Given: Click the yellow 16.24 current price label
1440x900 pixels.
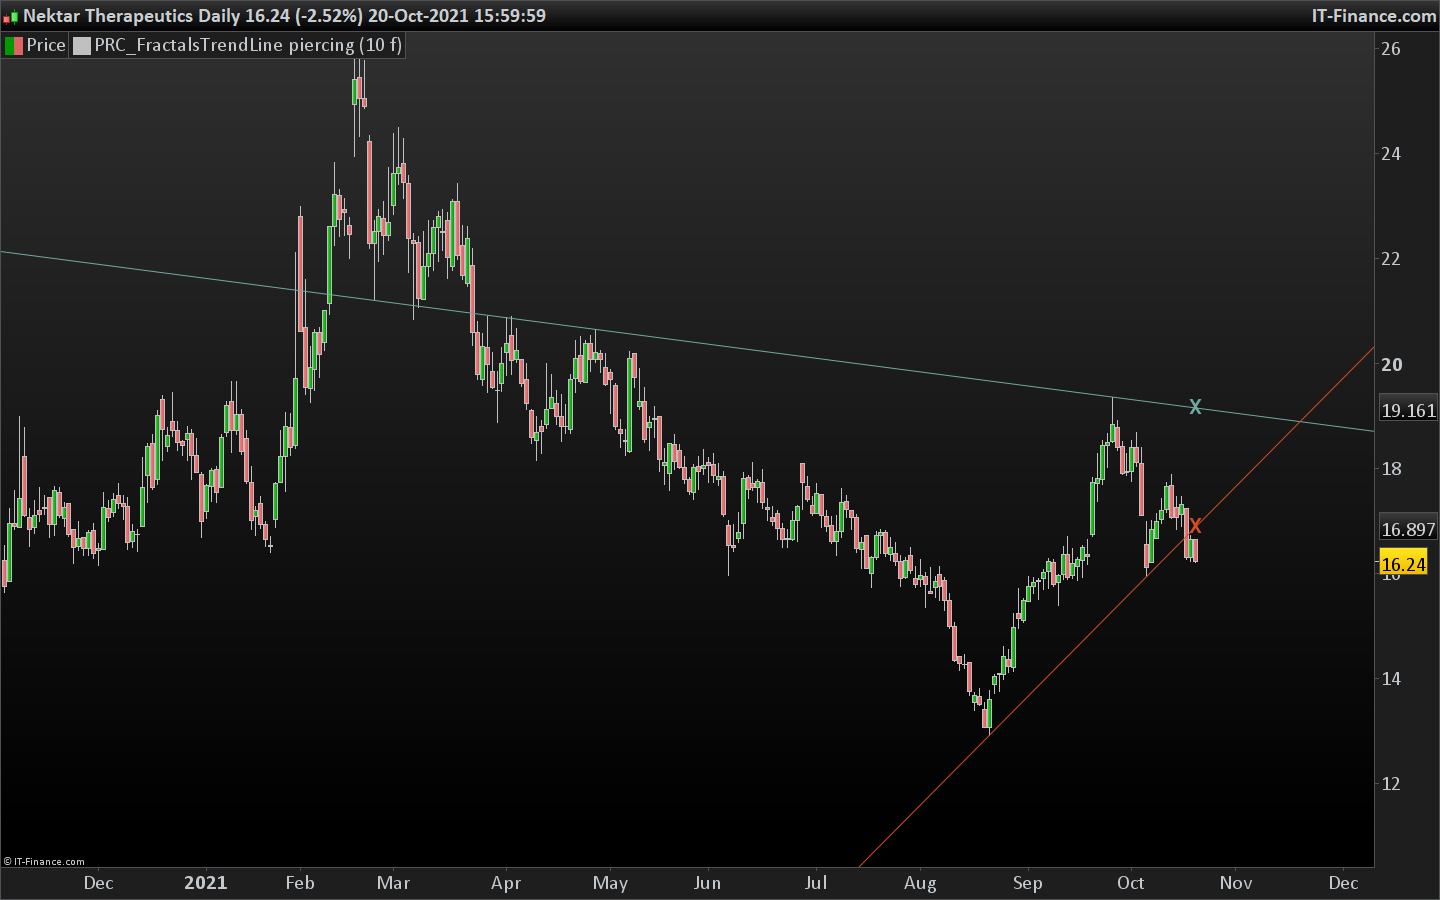Looking at the screenshot, I should click(1403, 564).
